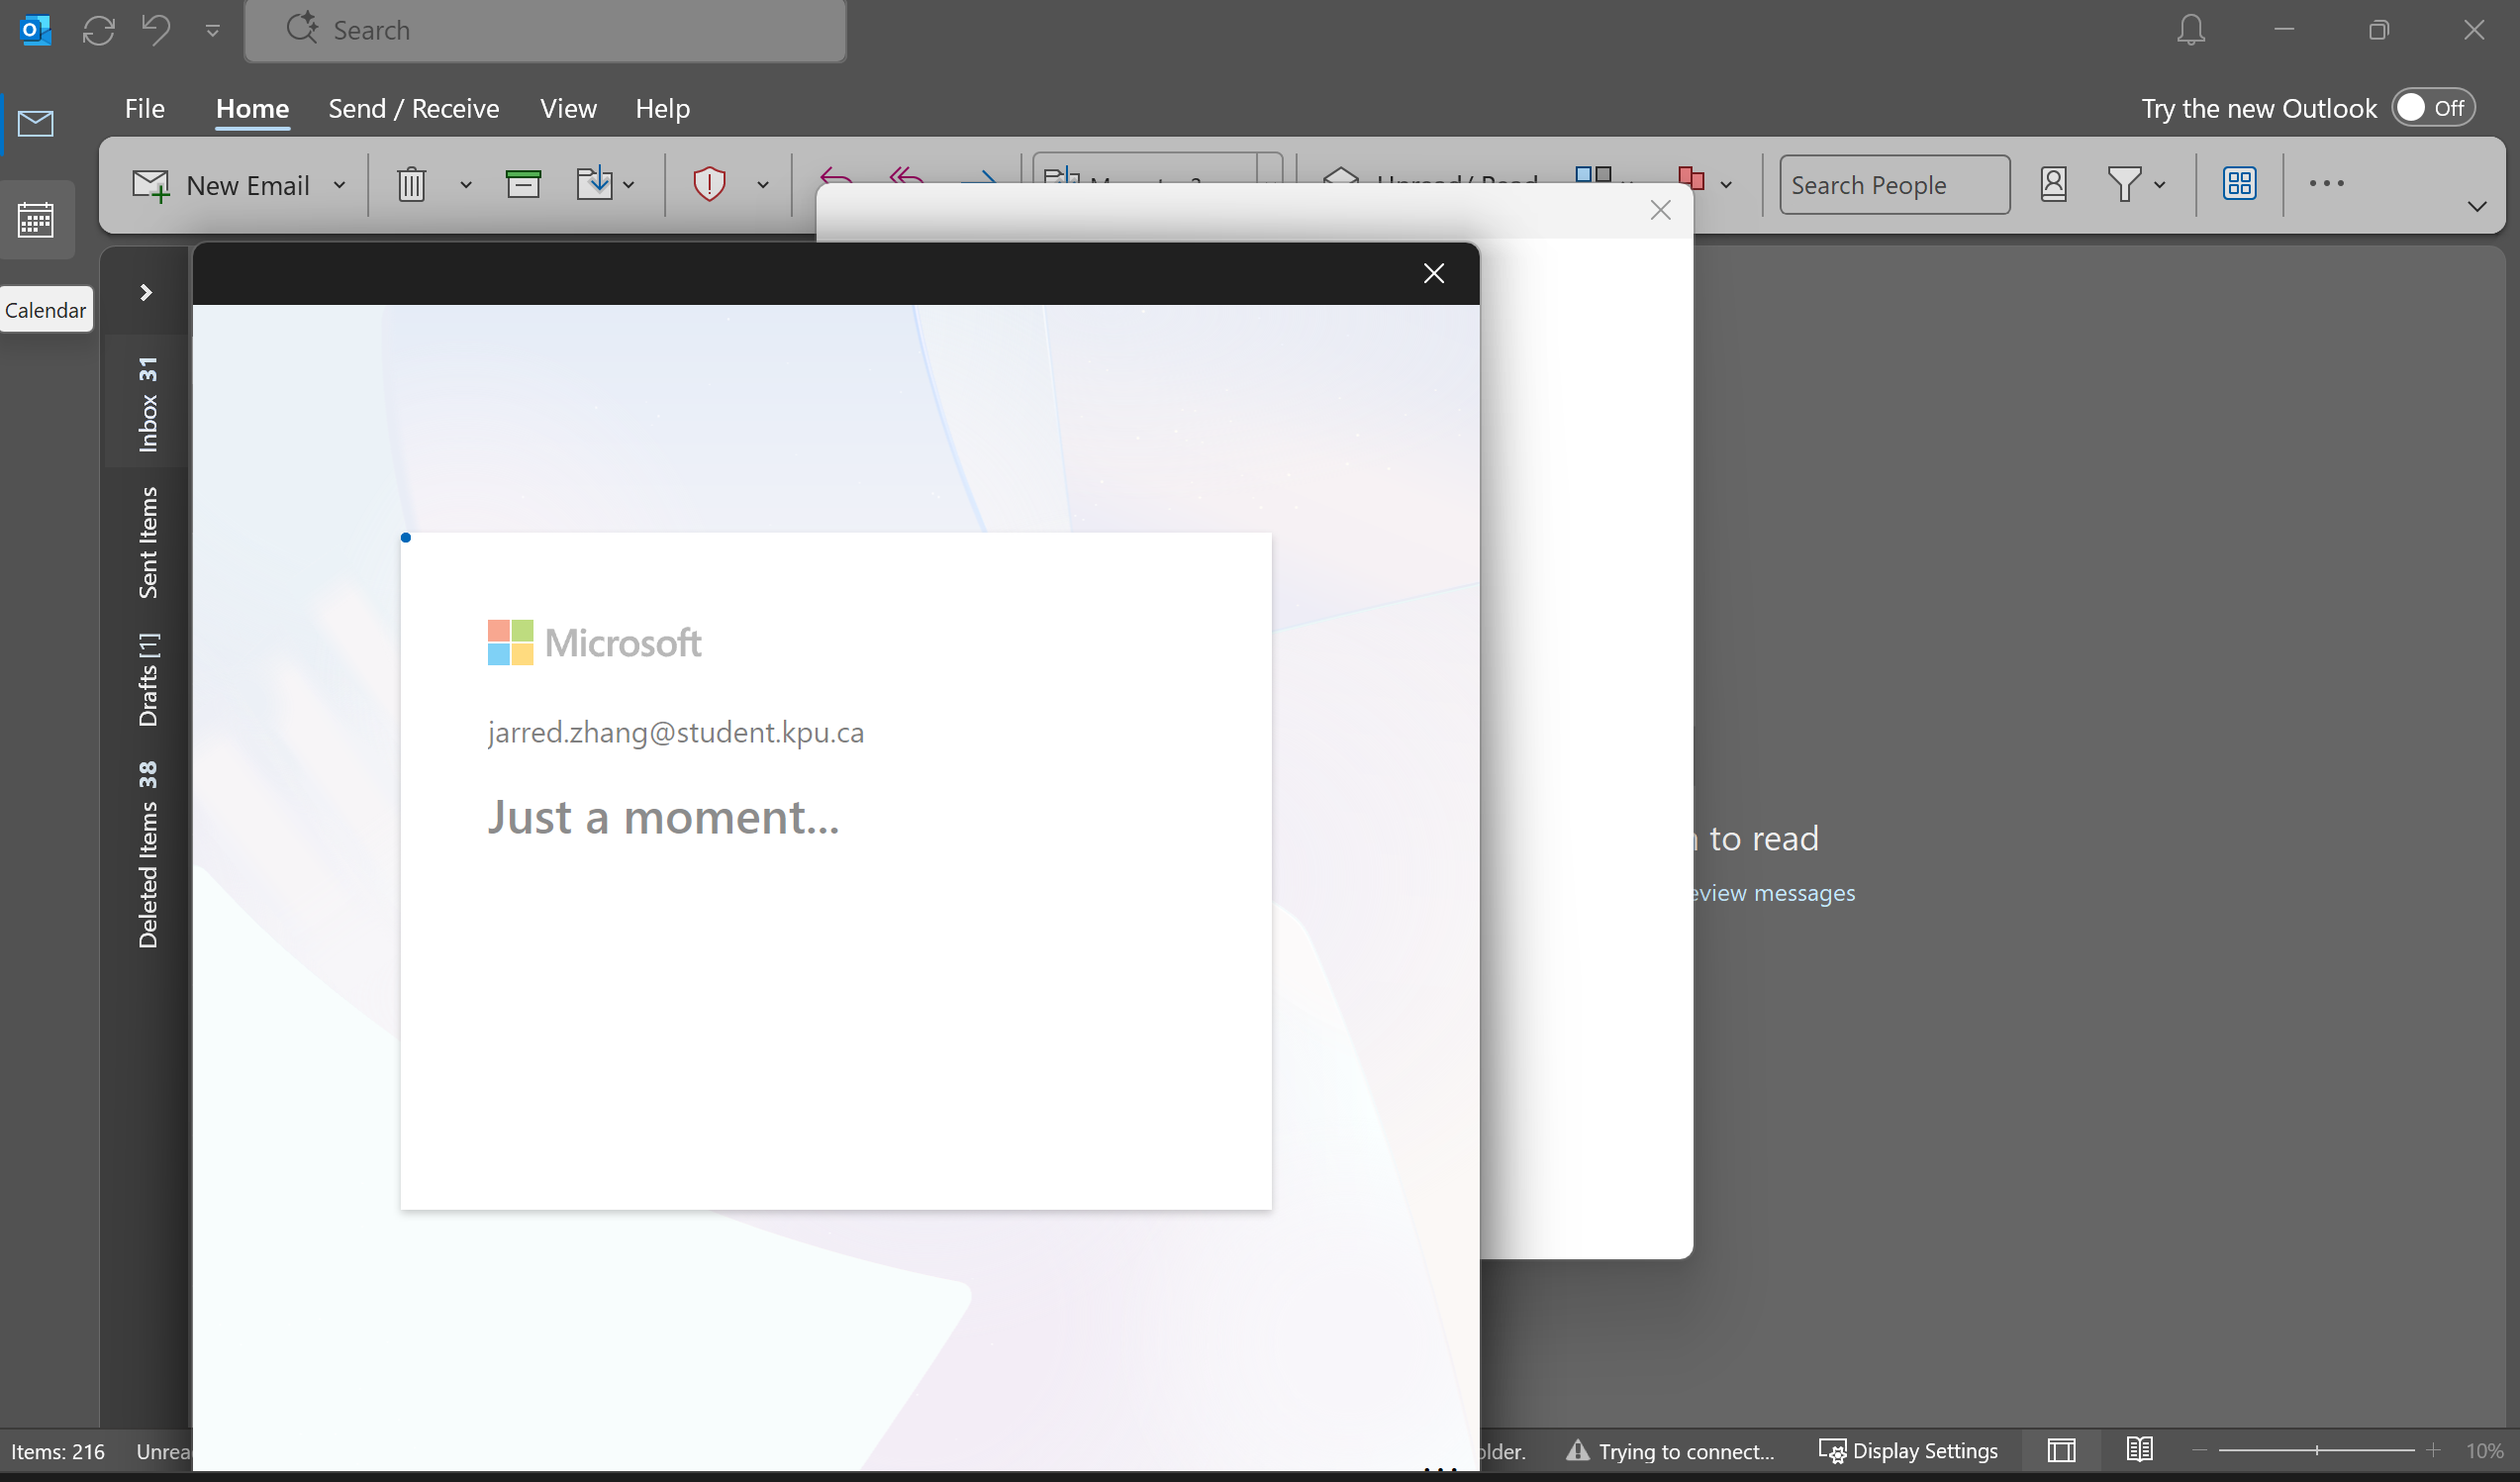Select the Home ribbon tab
Image resolution: width=2520 pixels, height=1482 pixels.
pos(253,108)
